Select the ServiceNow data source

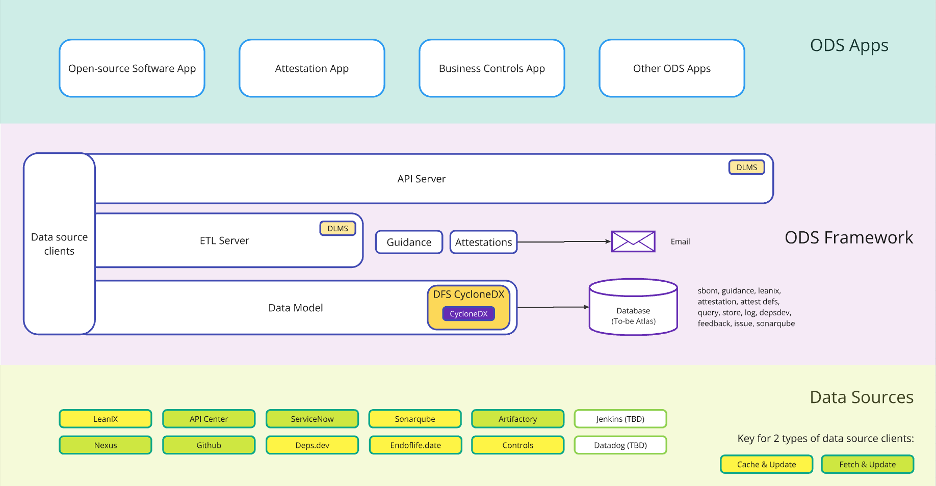312,419
